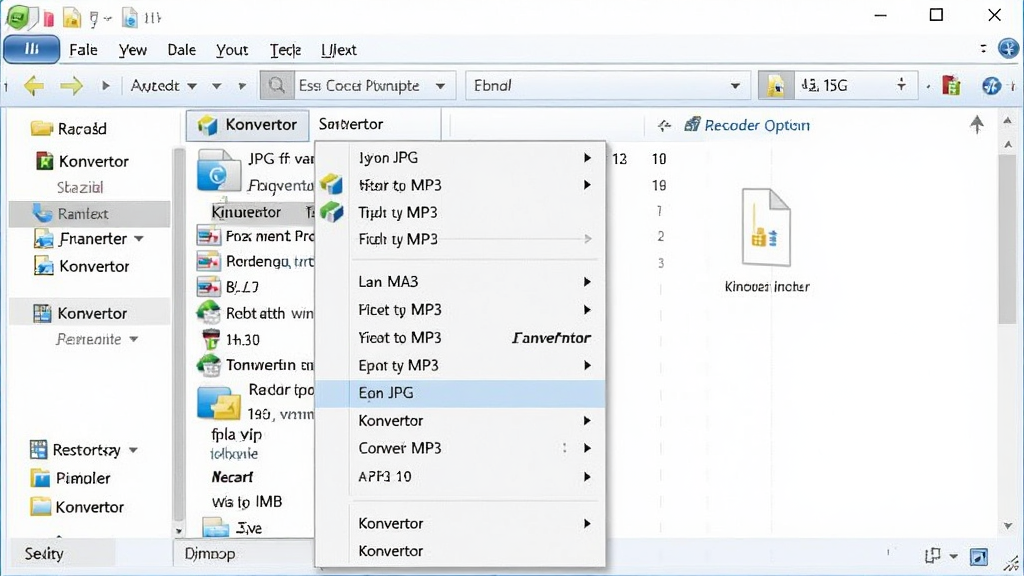Screen dimensions: 1024x576
Task: Open the Pimoler folder icon
Action: point(40,478)
